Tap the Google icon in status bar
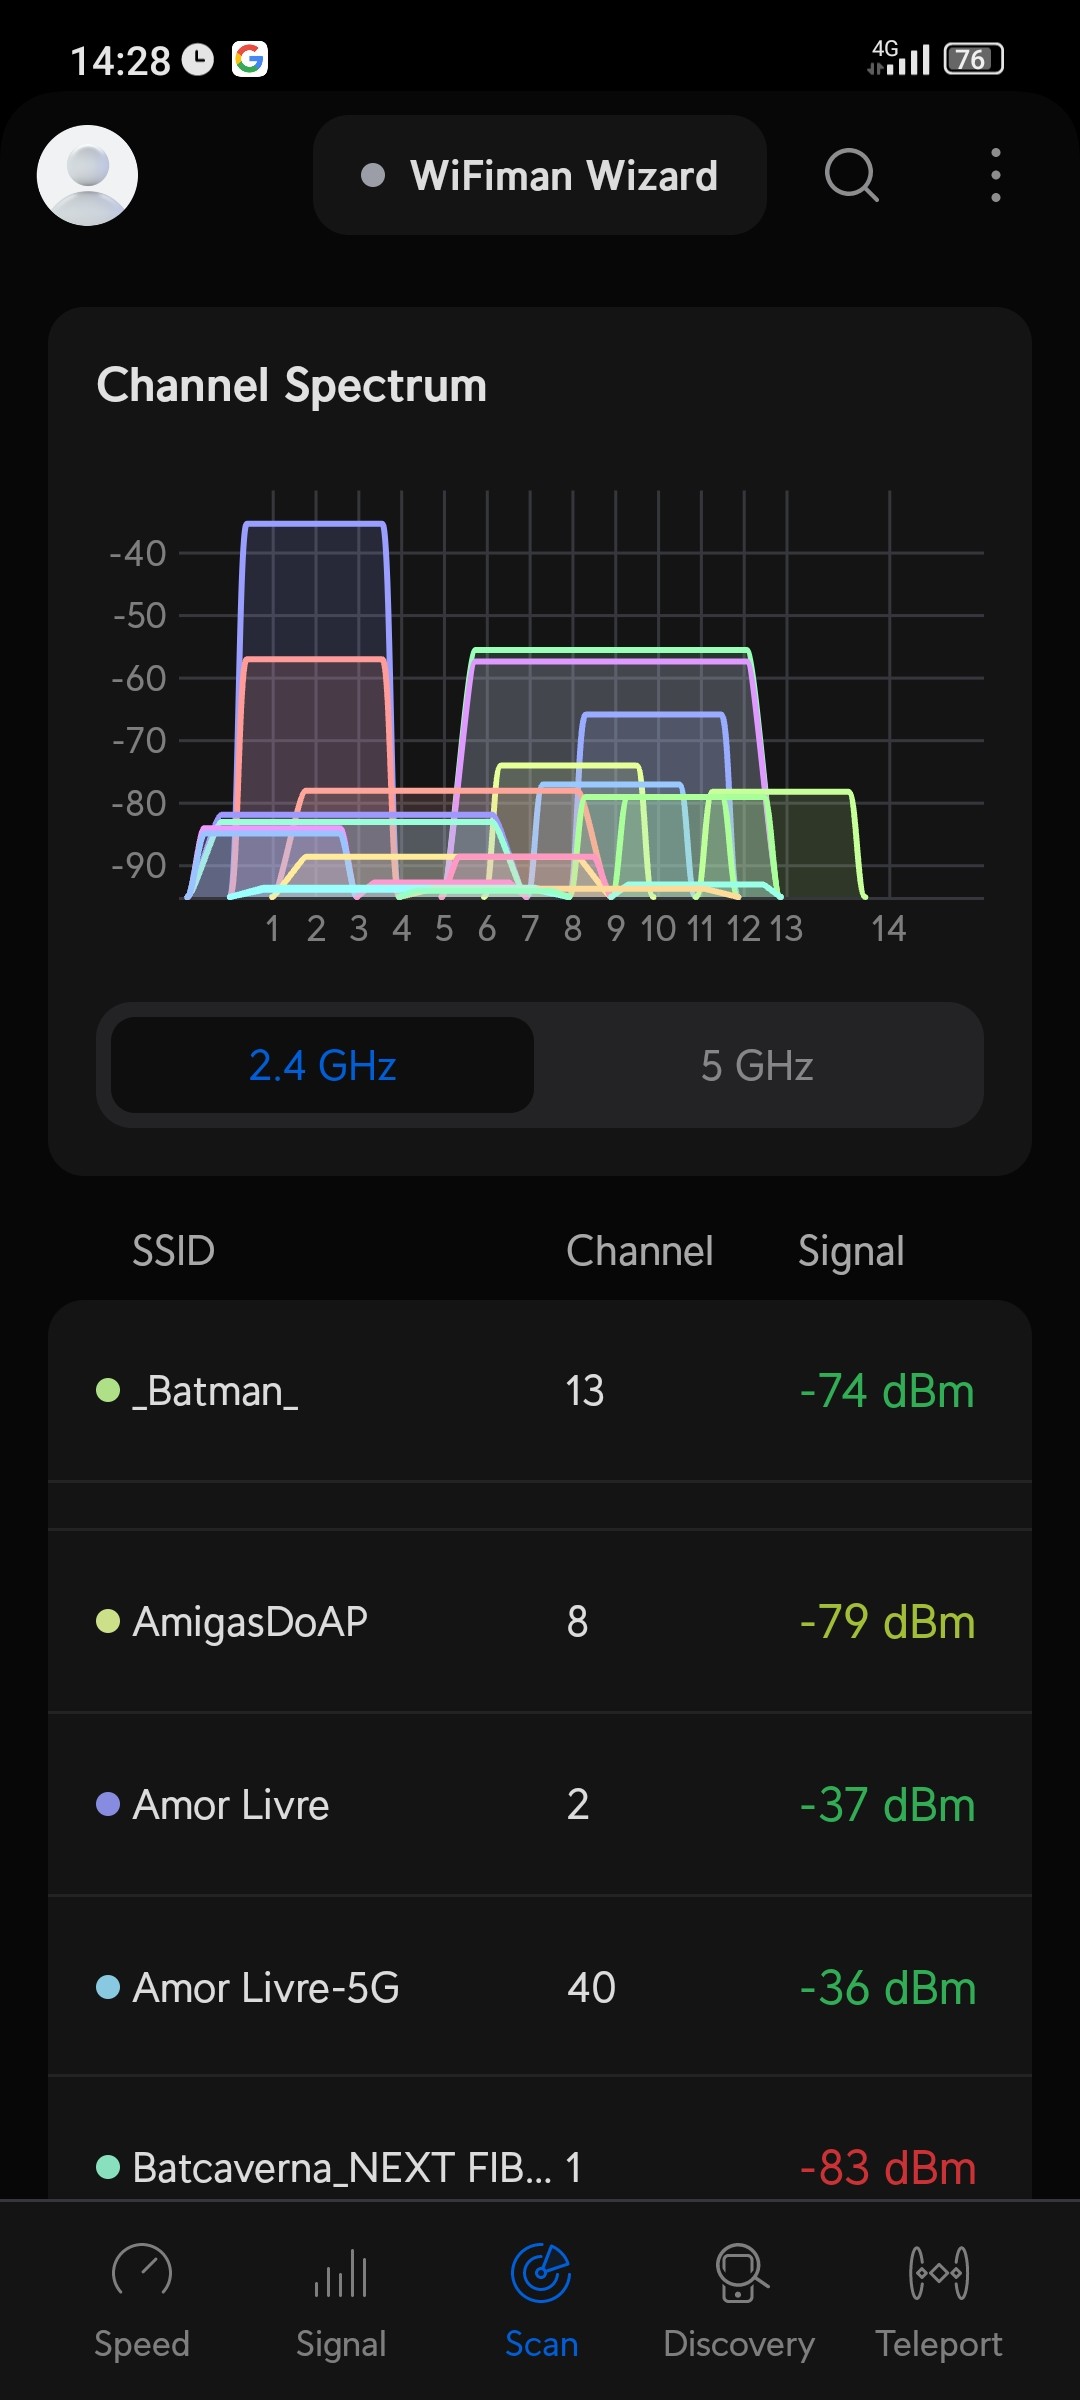This screenshot has width=1080, height=2400. [x=250, y=59]
